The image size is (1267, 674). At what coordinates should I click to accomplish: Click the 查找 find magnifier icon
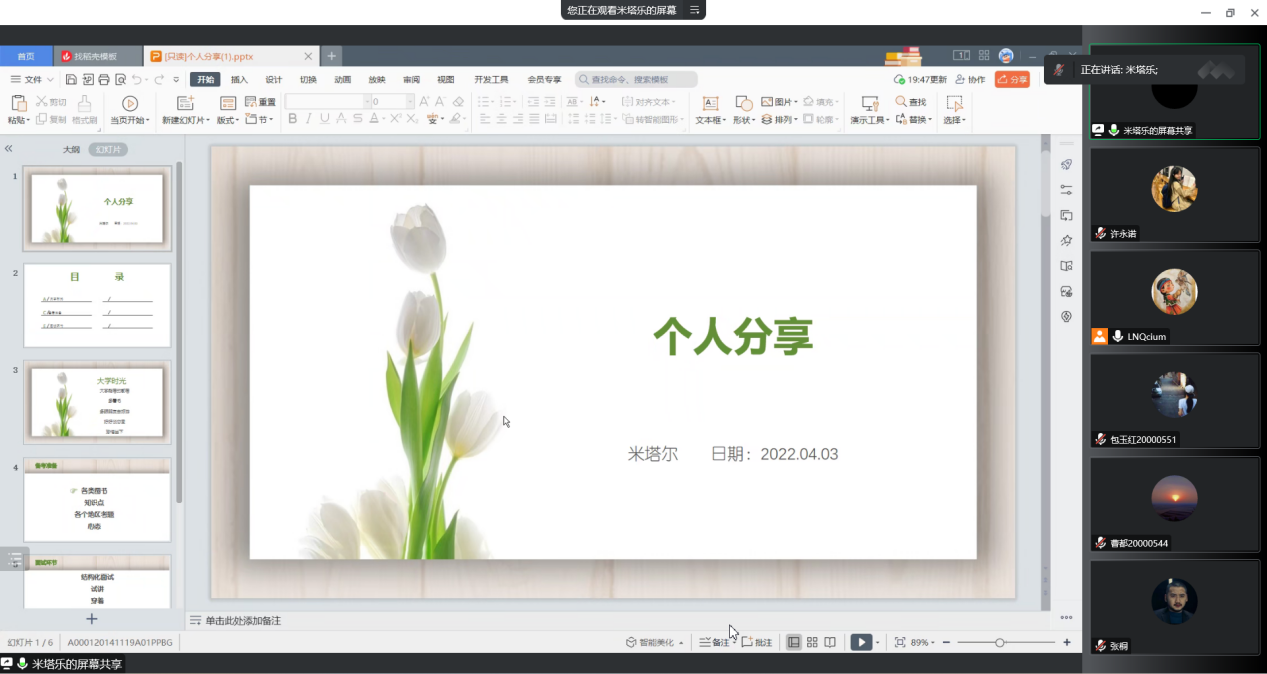[901, 102]
